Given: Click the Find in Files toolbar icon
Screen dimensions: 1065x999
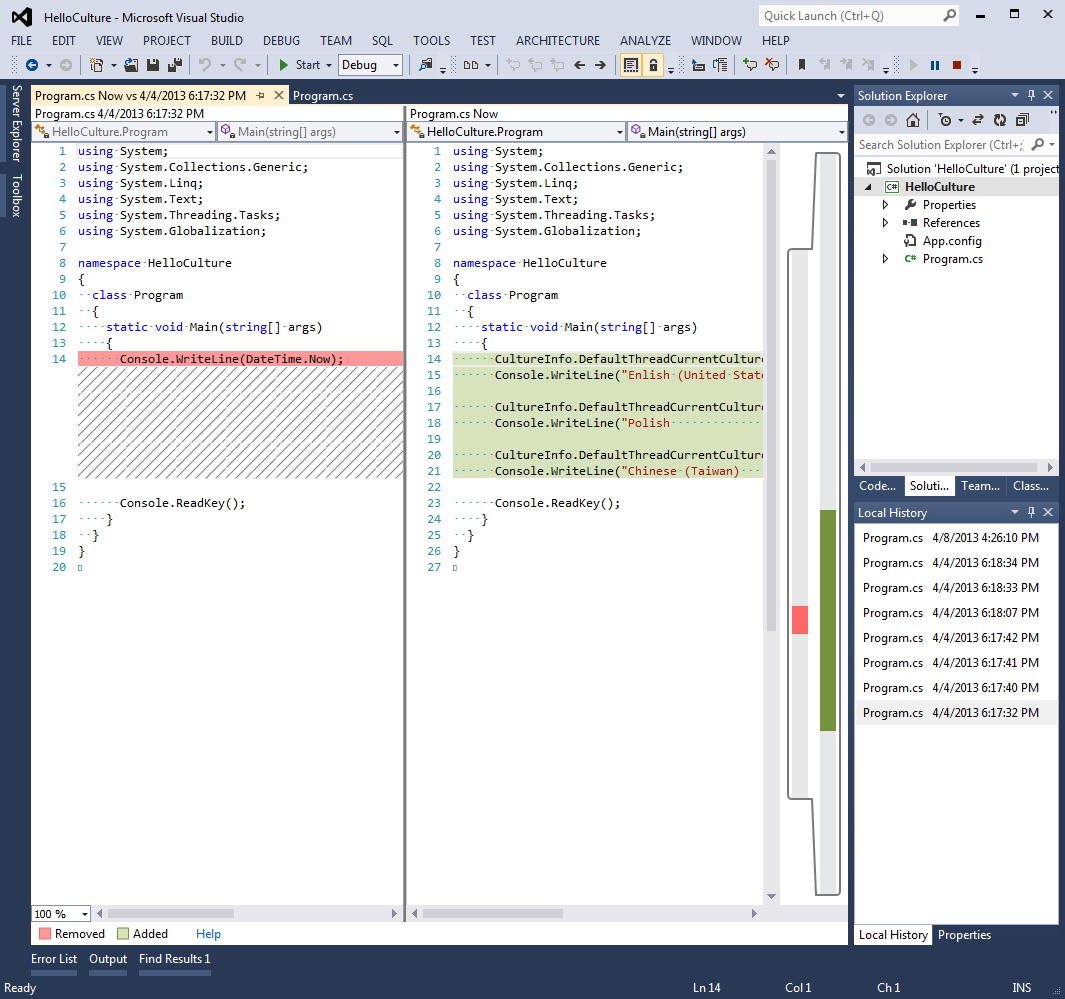Looking at the screenshot, I should [x=425, y=65].
